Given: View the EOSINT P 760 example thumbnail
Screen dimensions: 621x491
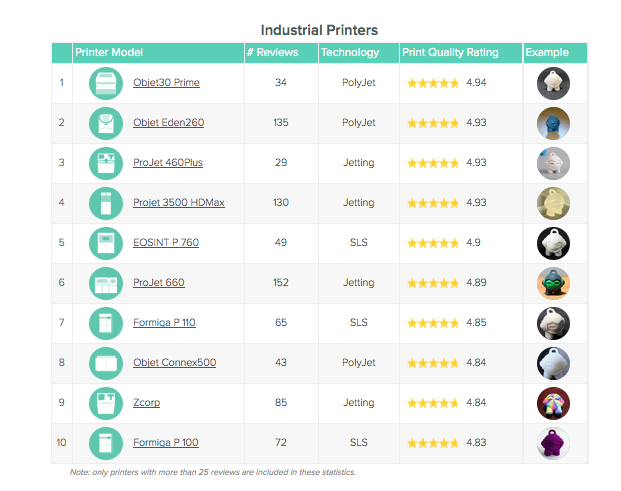Looking at the screenshot, I should pyautogui.click(x=553, y=243).
